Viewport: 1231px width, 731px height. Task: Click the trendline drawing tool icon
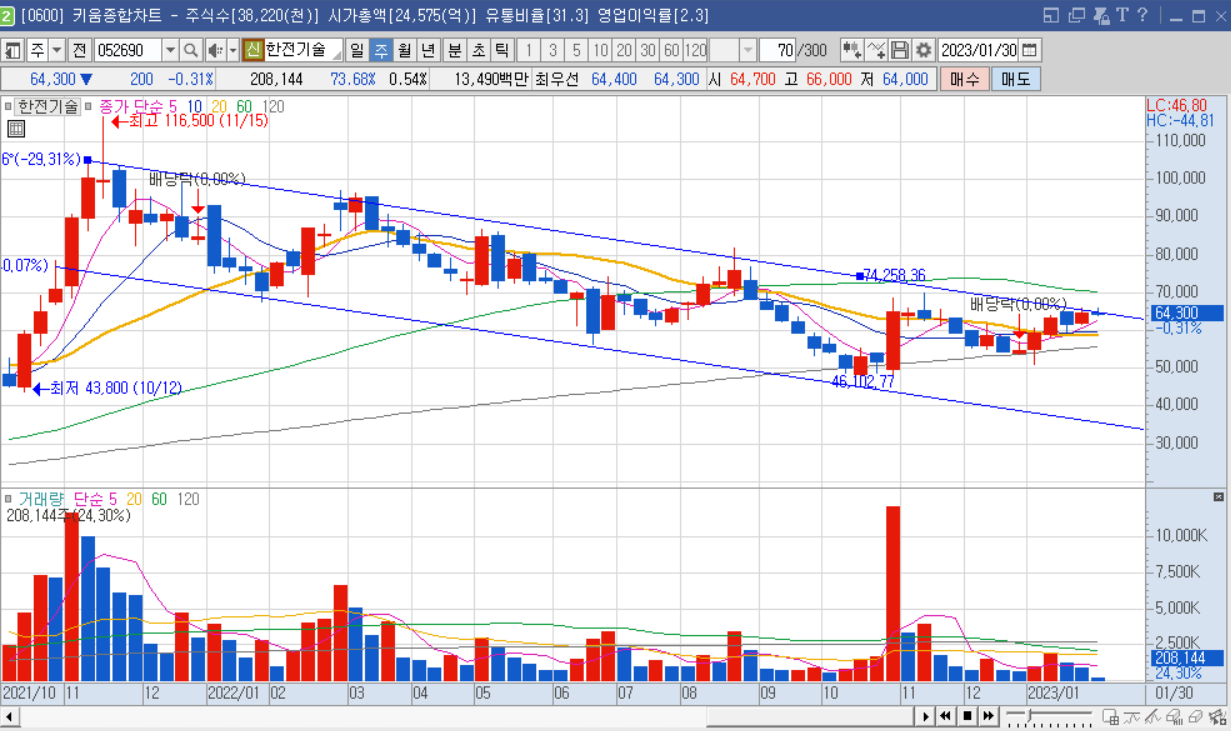[1153, 716]
